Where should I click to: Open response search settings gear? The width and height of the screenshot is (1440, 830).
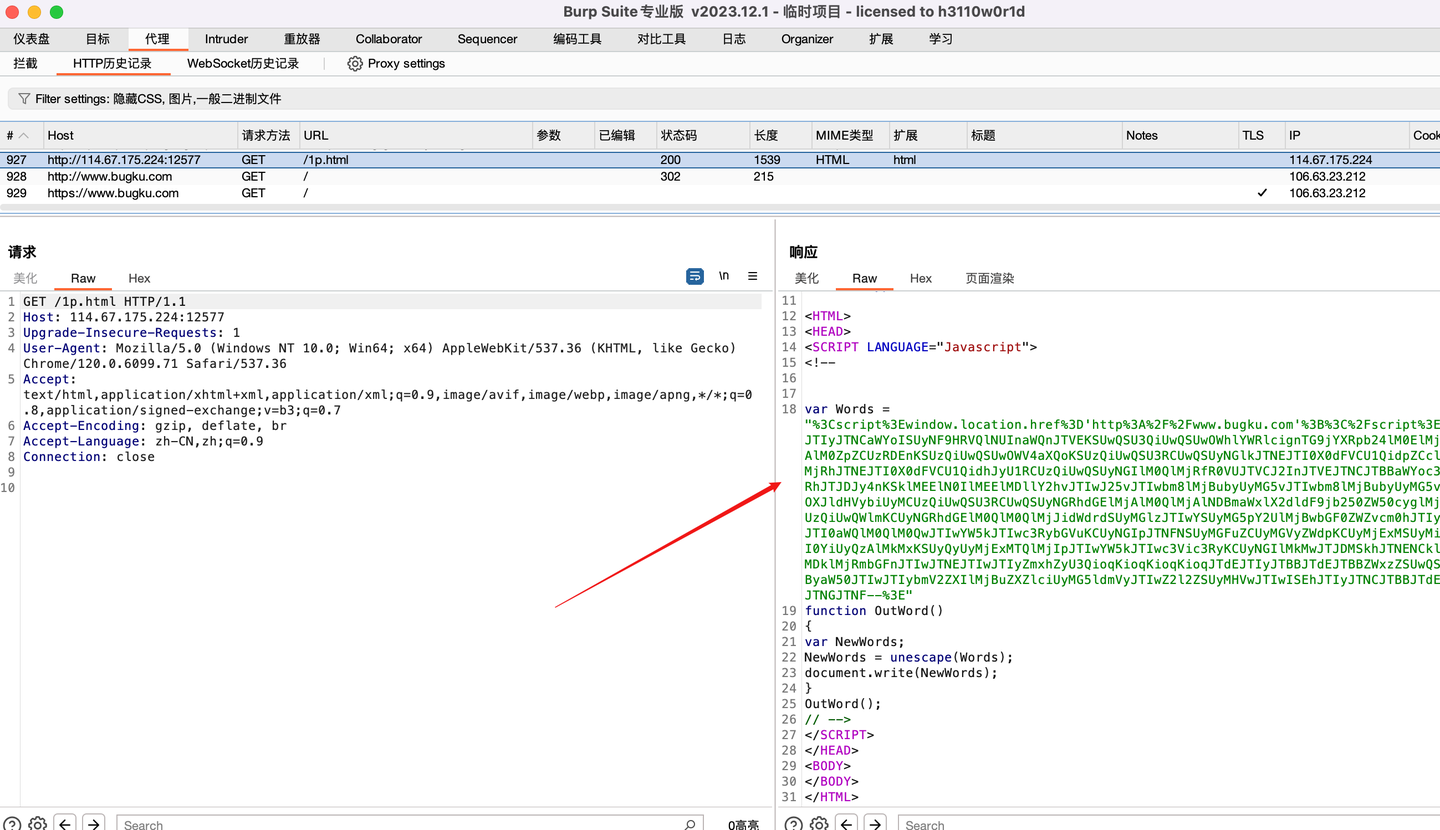(x=819, y=824)
